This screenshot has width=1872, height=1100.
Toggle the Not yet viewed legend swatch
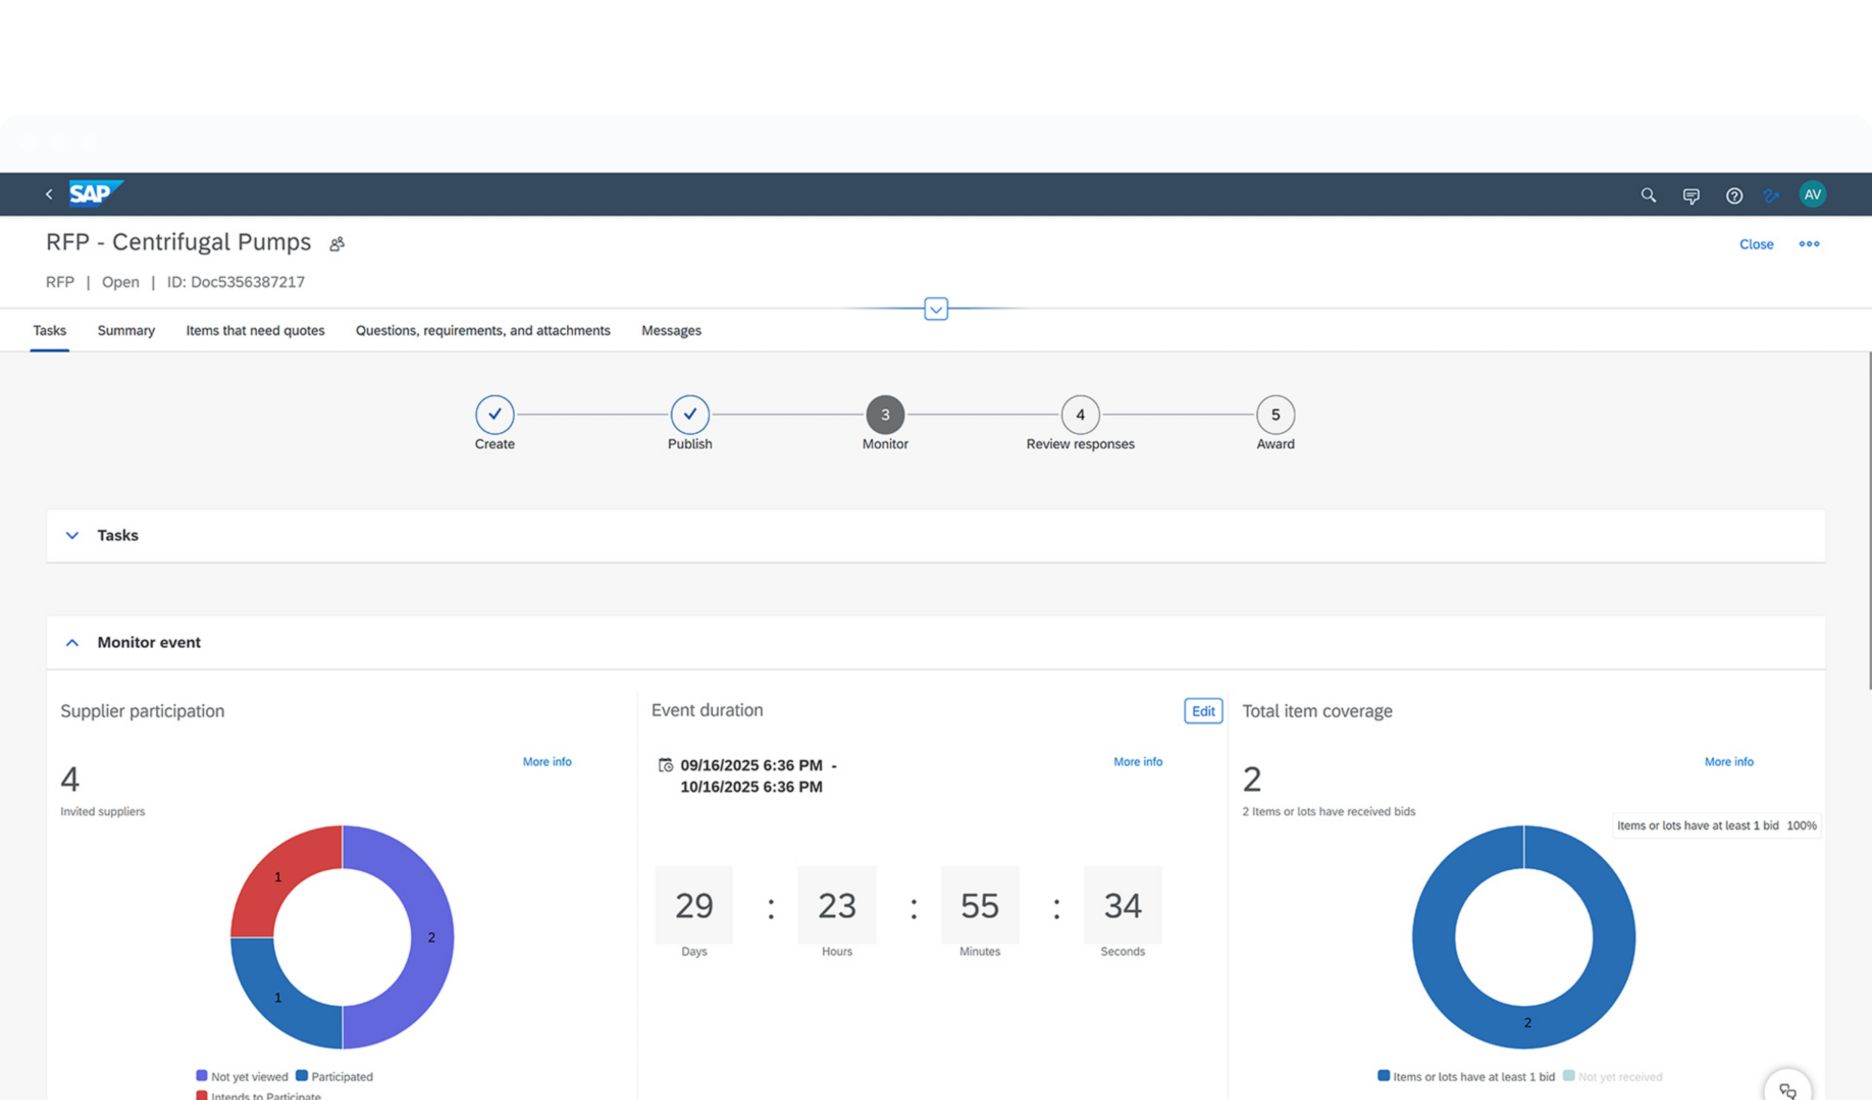click(202, 1076)
